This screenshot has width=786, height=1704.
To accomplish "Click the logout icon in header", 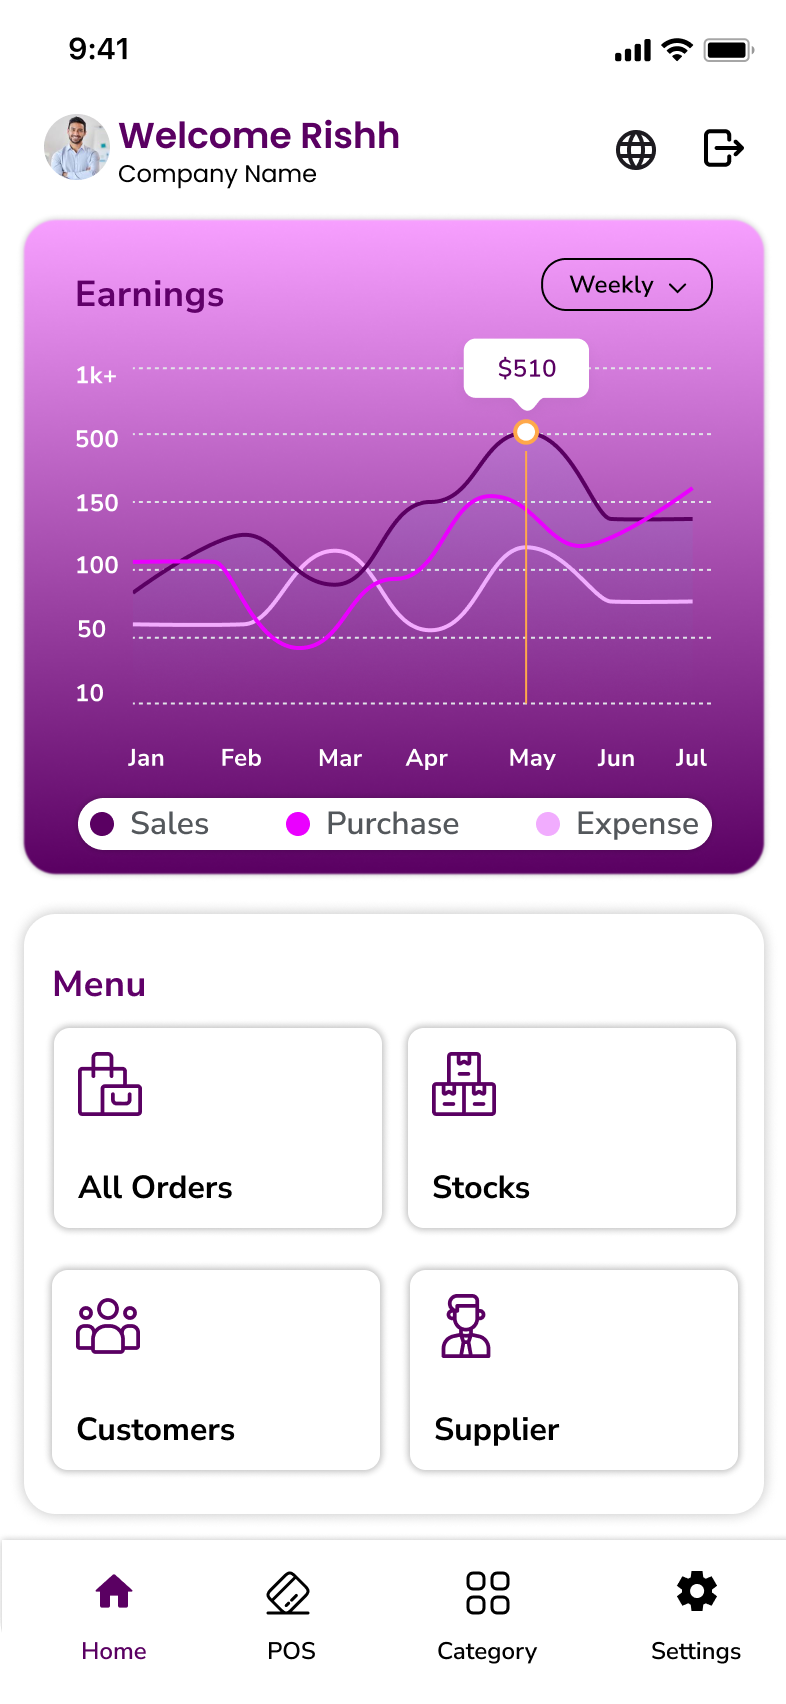I will 723,148.
